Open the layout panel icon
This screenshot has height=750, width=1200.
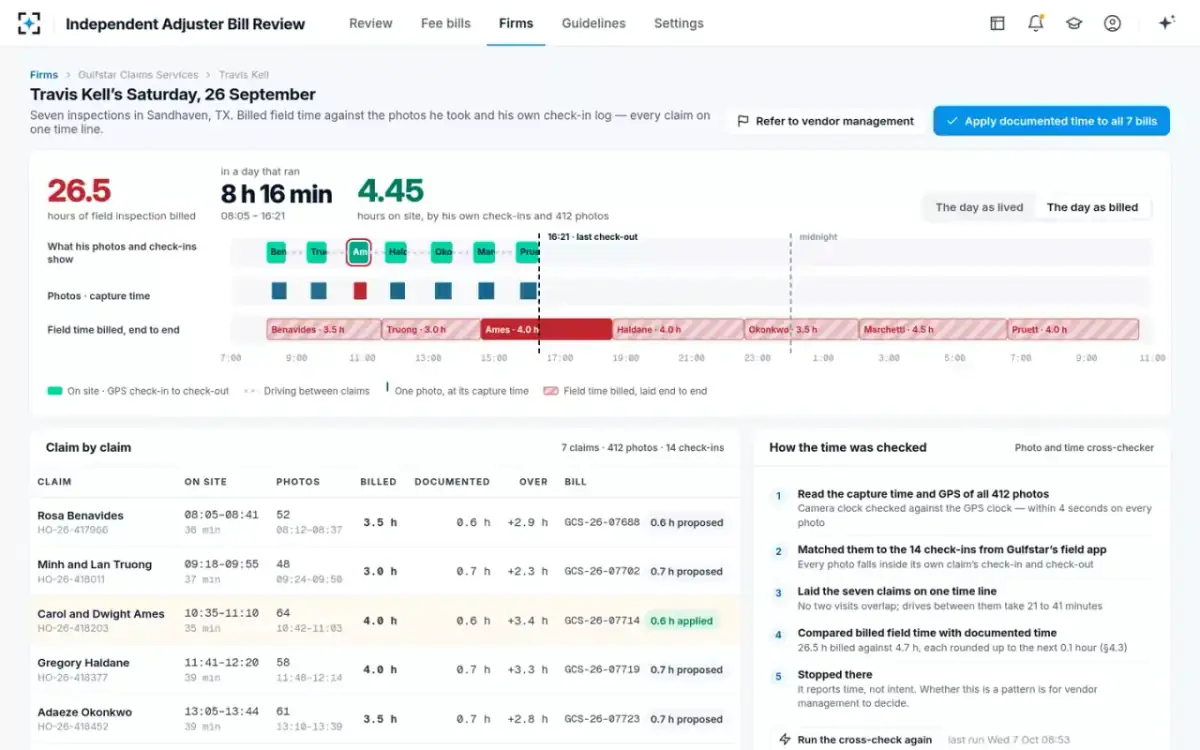click(997, 23)
